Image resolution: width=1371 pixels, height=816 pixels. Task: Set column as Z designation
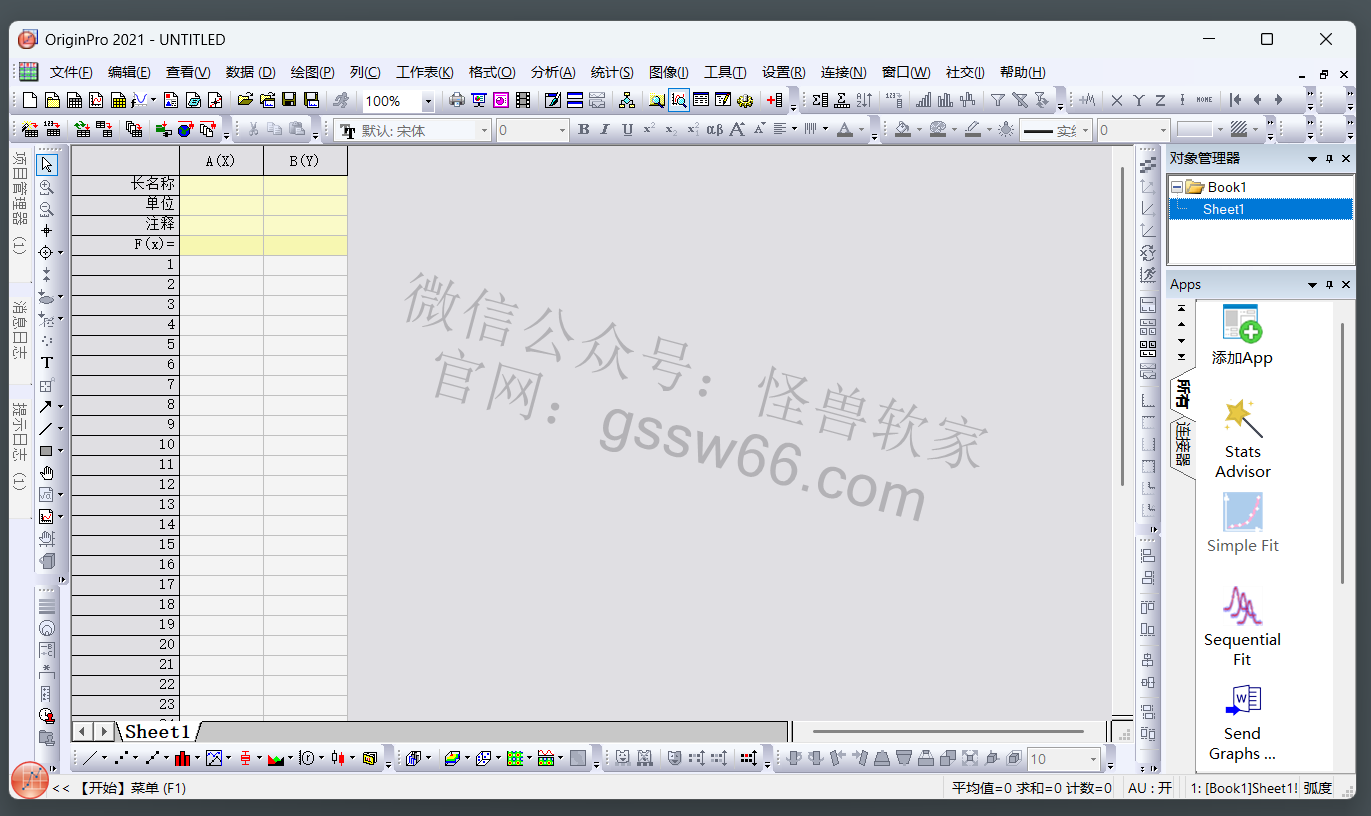pos(1160,100)
